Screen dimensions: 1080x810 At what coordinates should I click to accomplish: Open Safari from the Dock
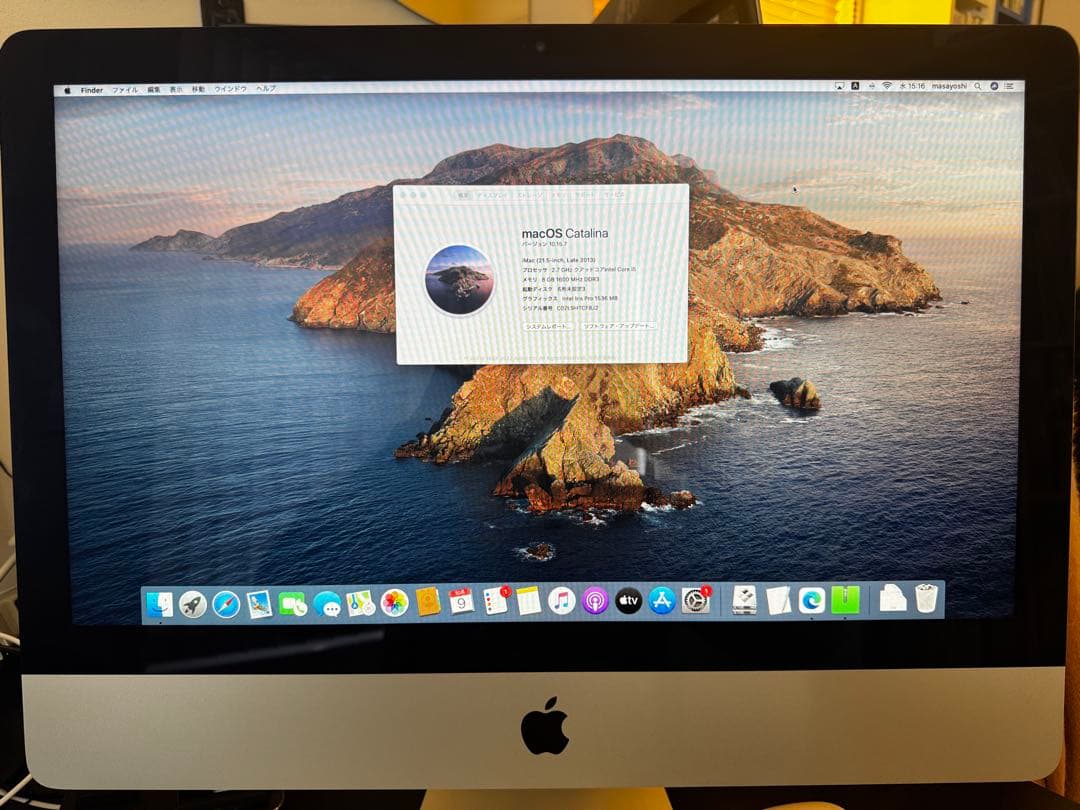[226, 601]
